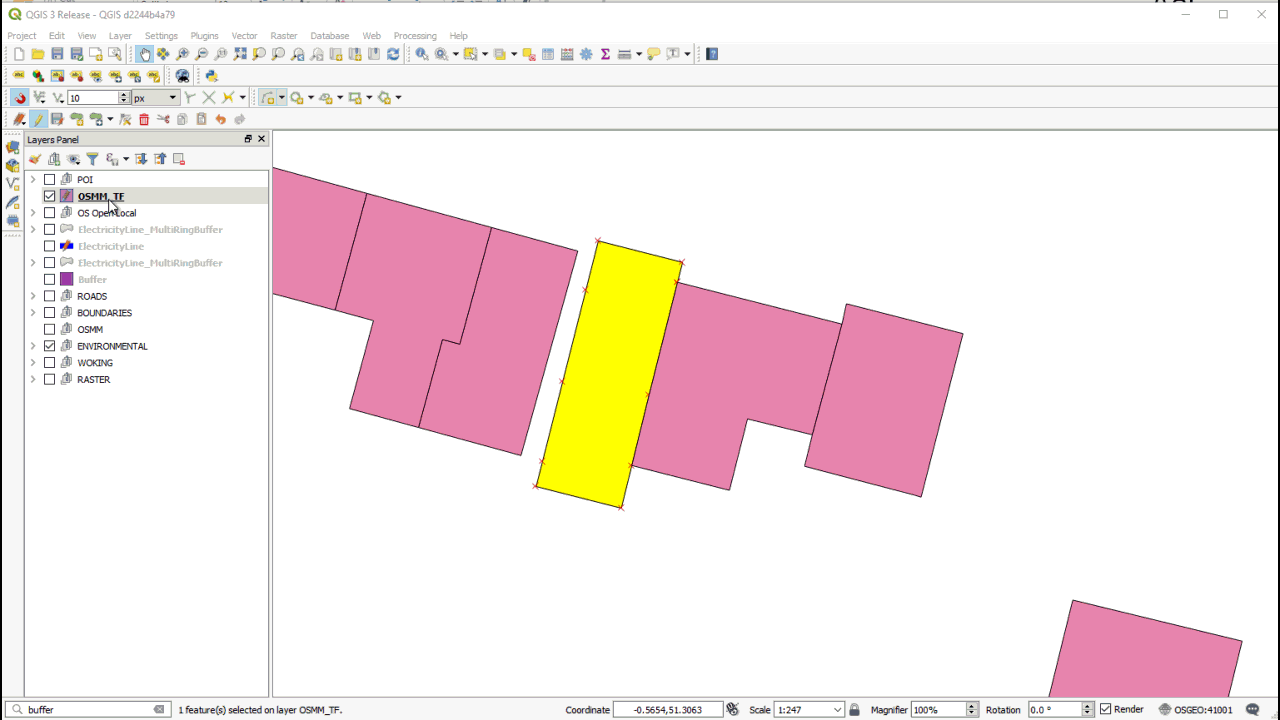This screenshot has height=720, width=1280.
Task: Click the purple Buffer layer color swatch
Action: pyautogui.click(x=66, y=280)
